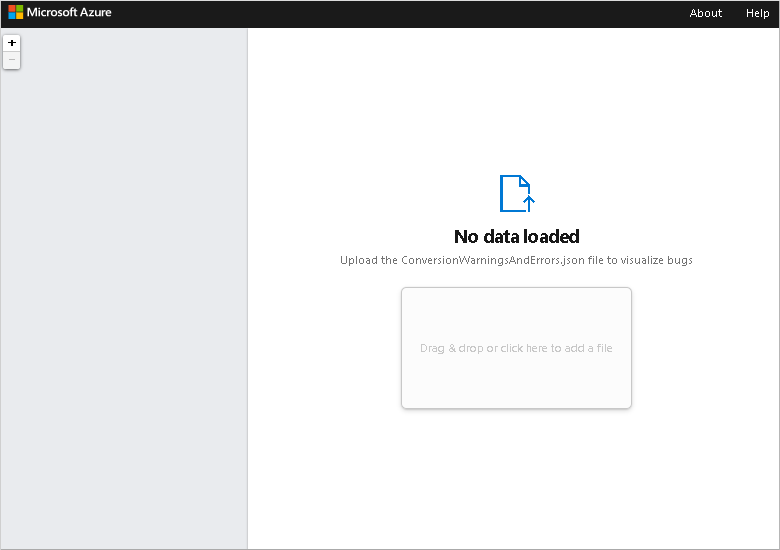Zoom in the map with plus button
Image resolution: width=780 pixels, height=550 pixels.
(x=11, y=43)
